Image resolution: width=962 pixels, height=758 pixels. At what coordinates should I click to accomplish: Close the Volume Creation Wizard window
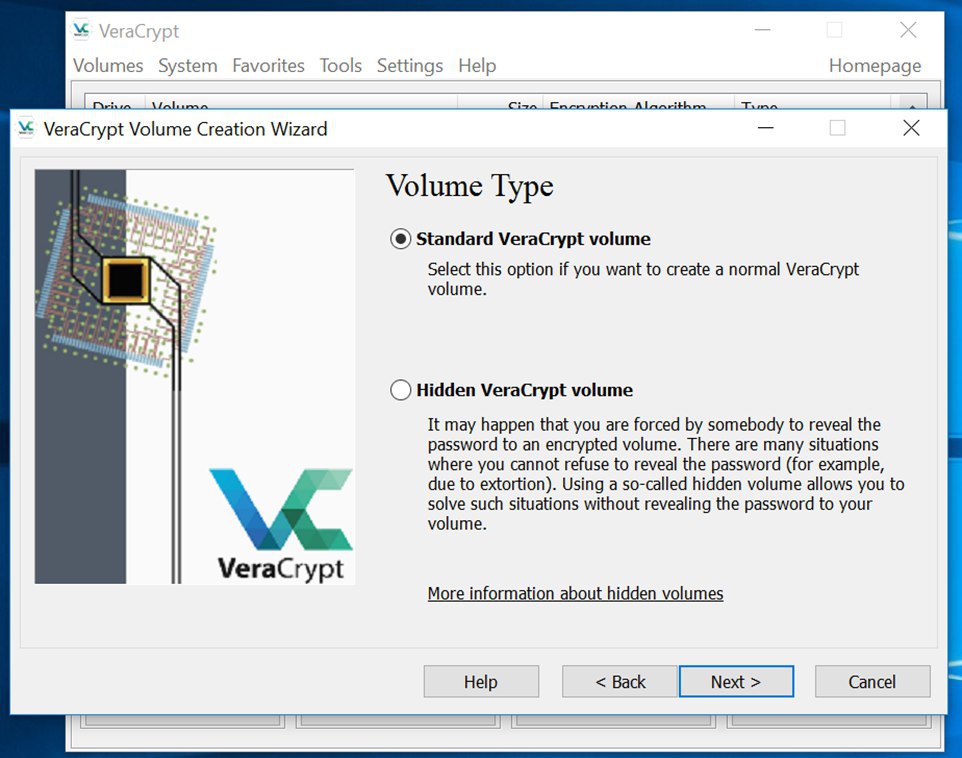tap(911, 128)
